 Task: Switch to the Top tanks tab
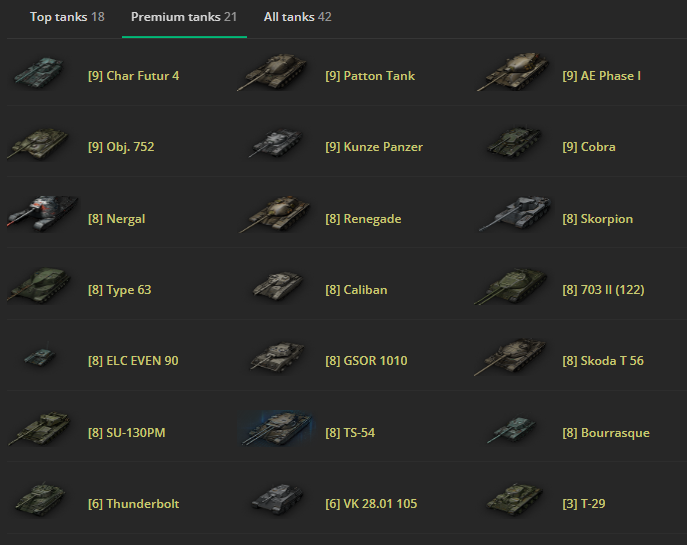[67, 17]
